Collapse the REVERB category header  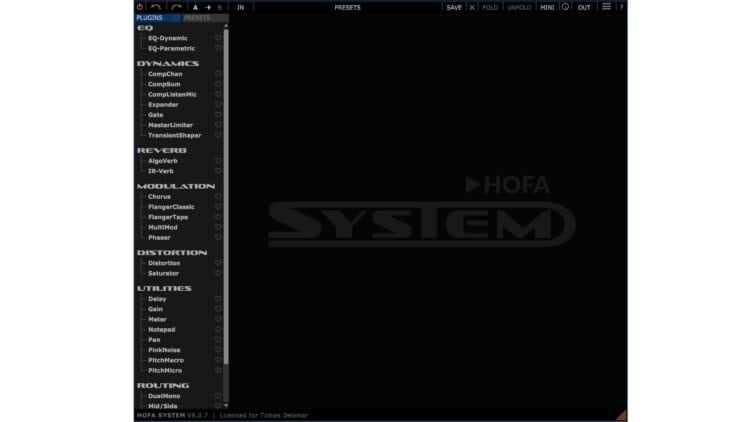pyautogui.click(x=162, y=151)
